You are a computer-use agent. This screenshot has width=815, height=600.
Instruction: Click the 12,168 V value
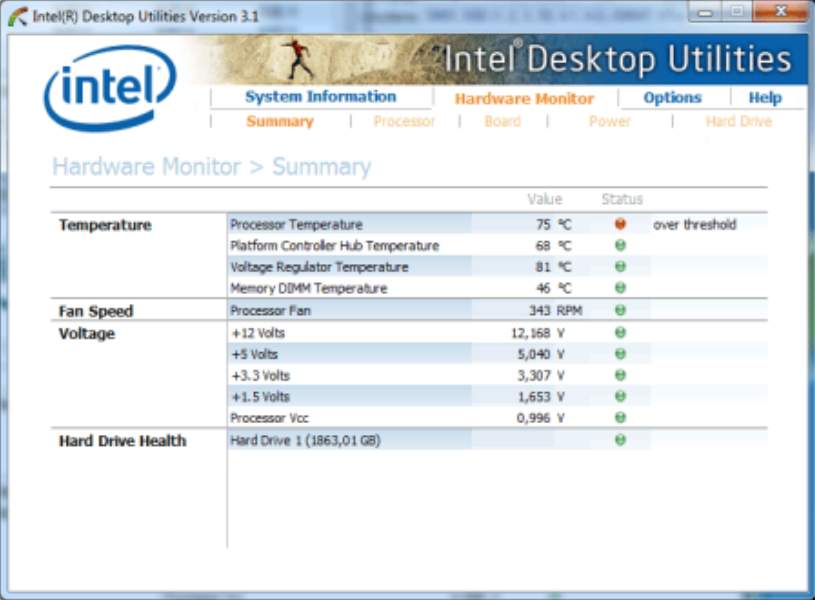[538, 333]
